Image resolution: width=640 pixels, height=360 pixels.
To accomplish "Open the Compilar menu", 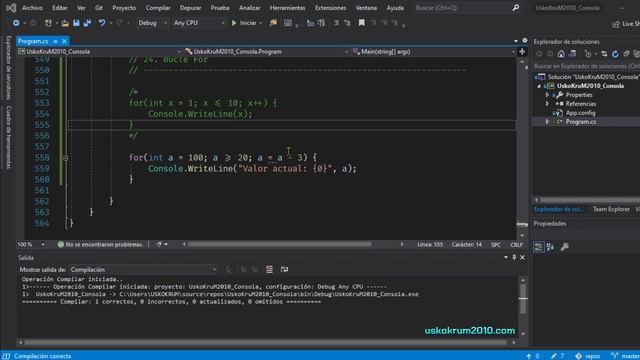I will [158, 8].
